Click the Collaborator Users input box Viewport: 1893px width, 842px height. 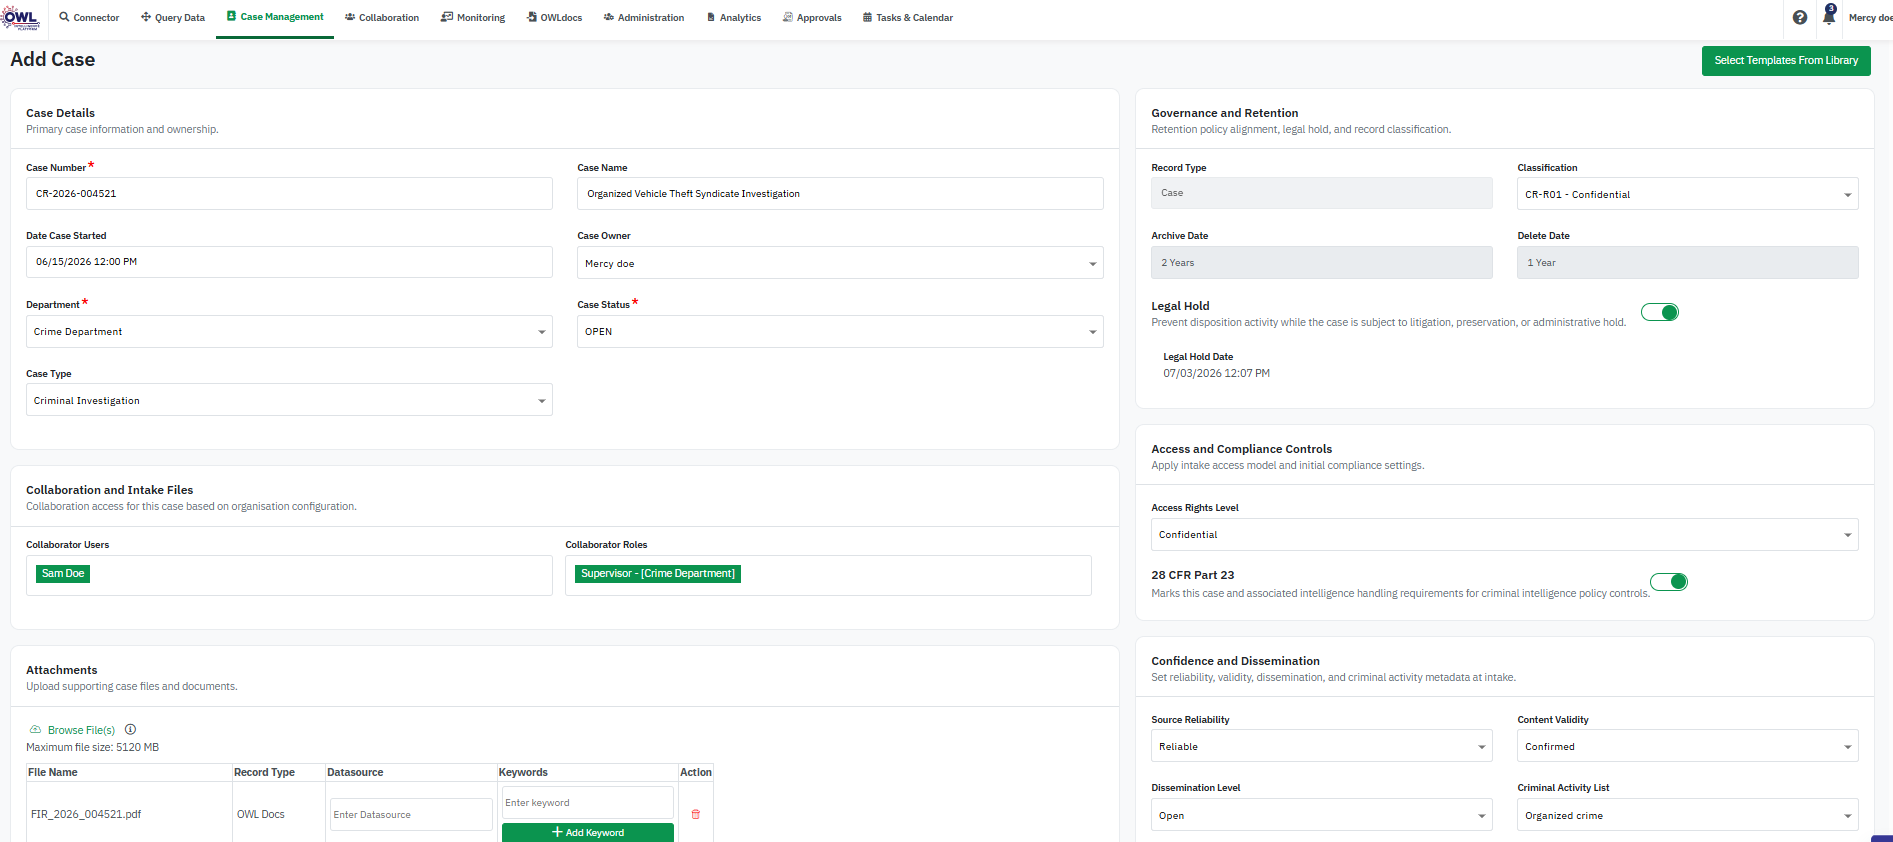[289, 575]
